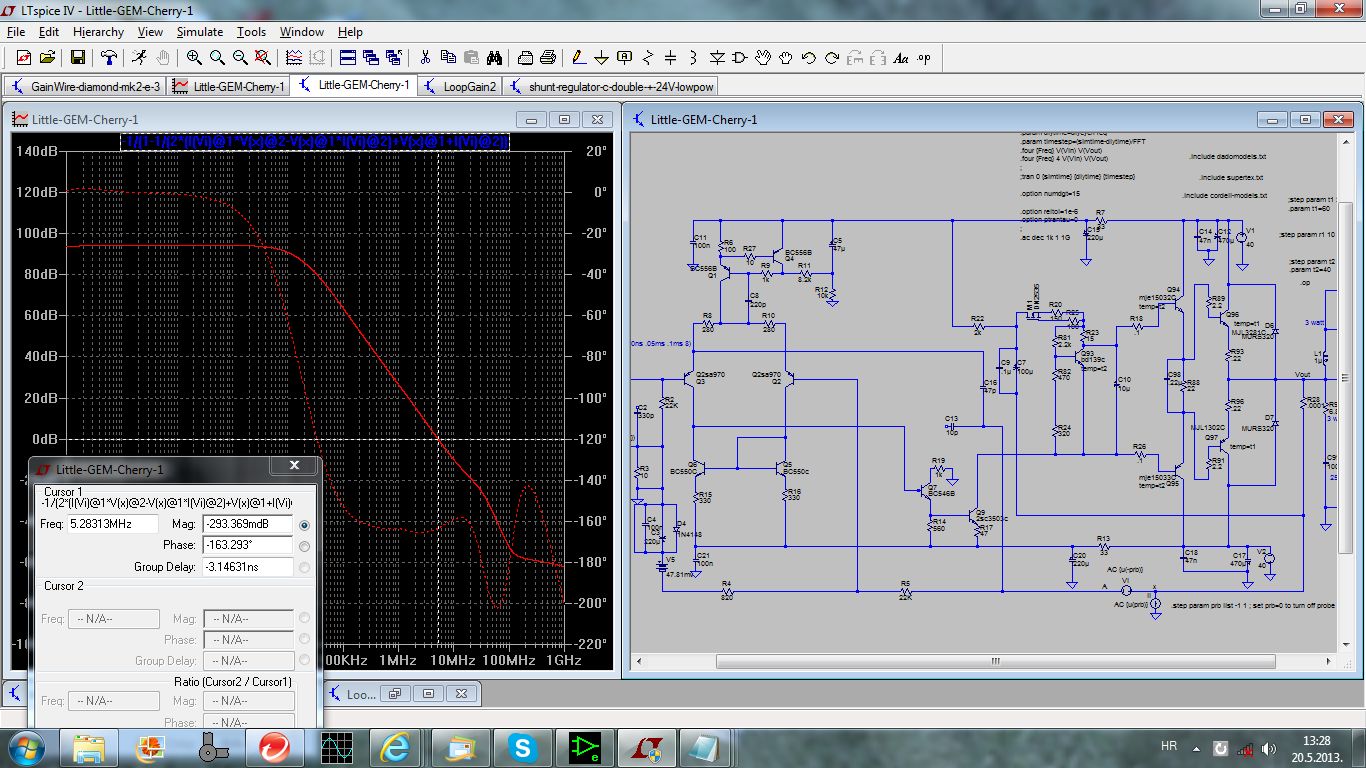Select the Draw Wire pencil tool
This screenshot has height=768, width=1366.
pos(579,58)
